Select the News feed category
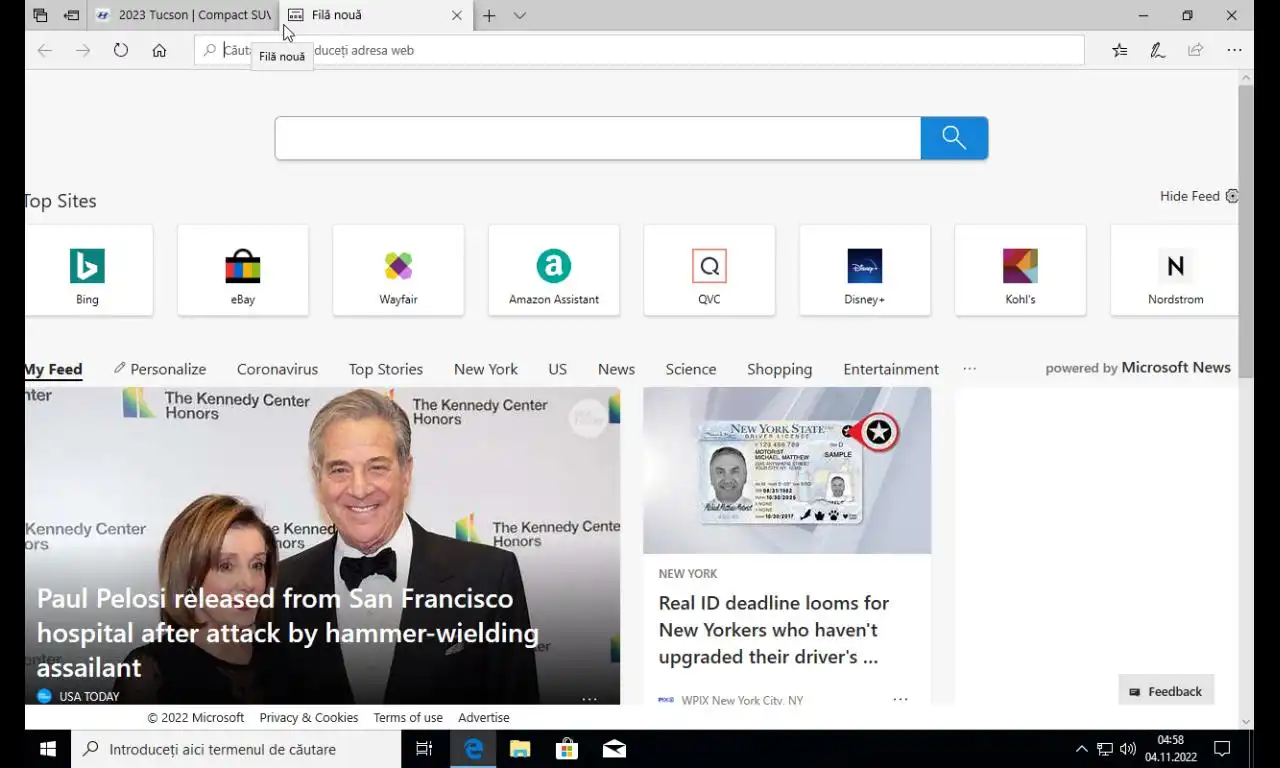The height and width of the screenshot is (768, 1280). [x=616, y=369]
